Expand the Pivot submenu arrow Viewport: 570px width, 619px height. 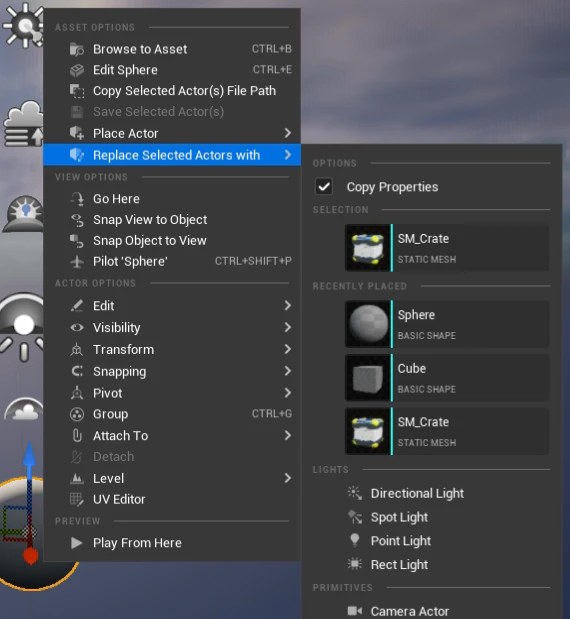pyautogui.click(x=288, y=393)
